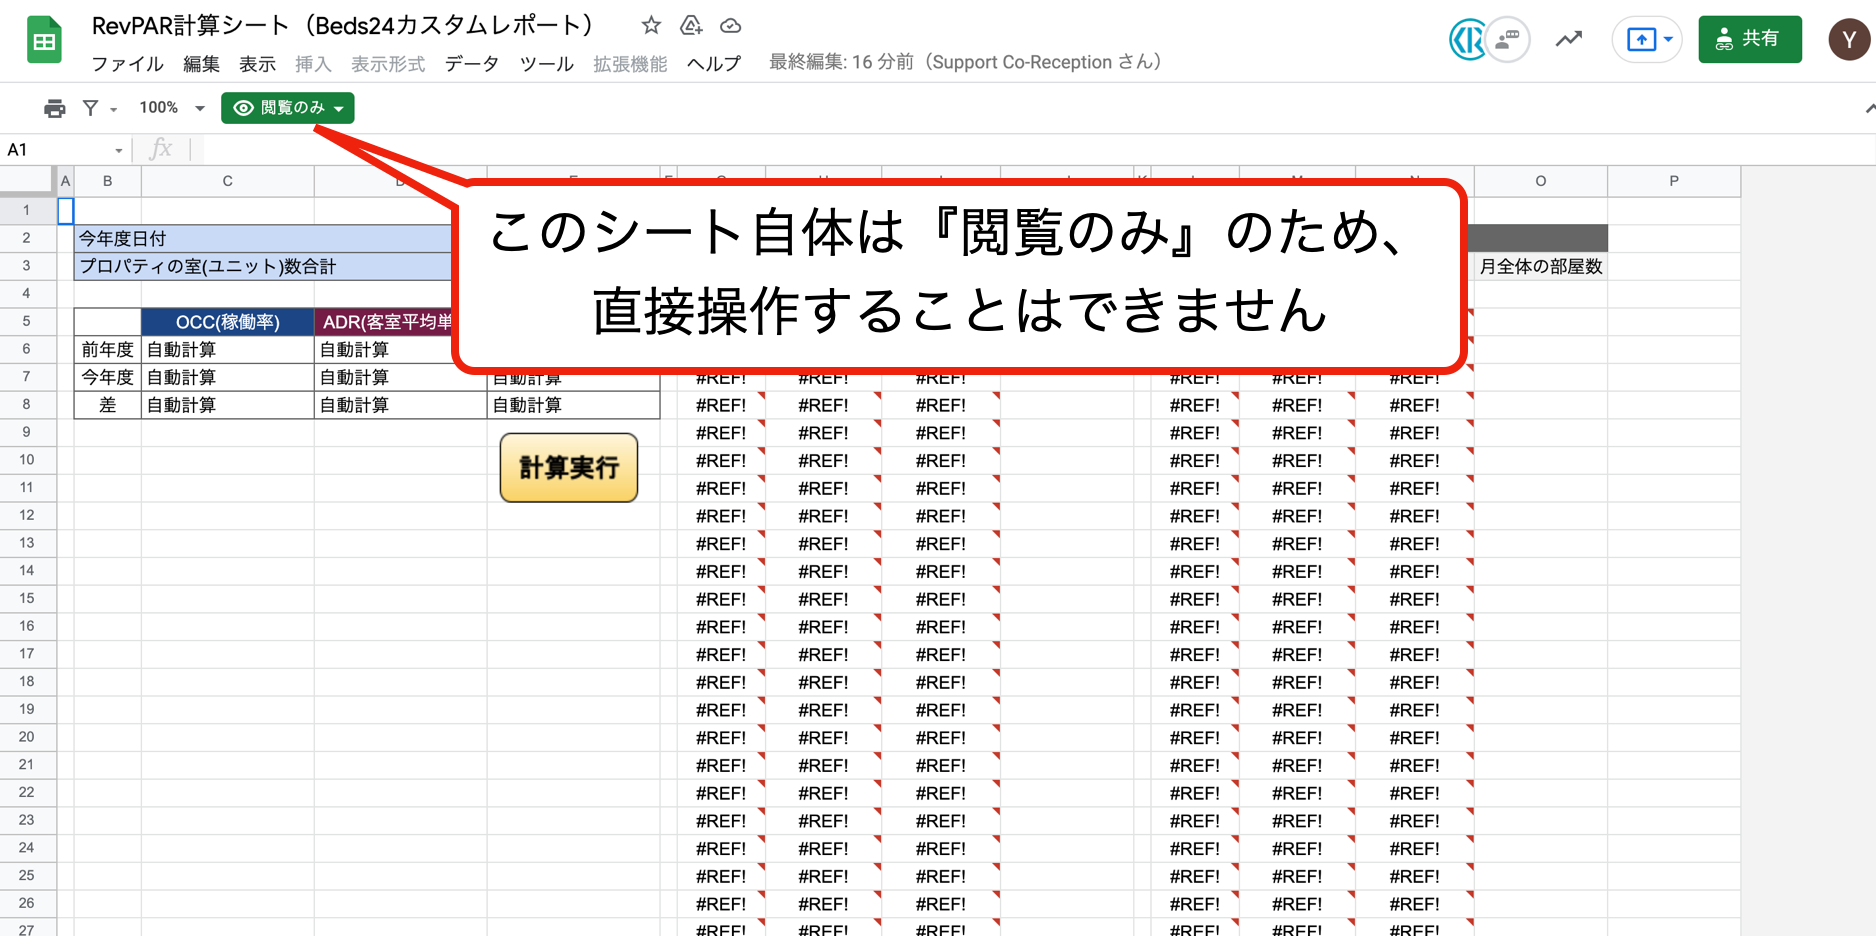1876x936 pixels.
Task: Click the Google Sheets home icon
Action: pos(44,41)
